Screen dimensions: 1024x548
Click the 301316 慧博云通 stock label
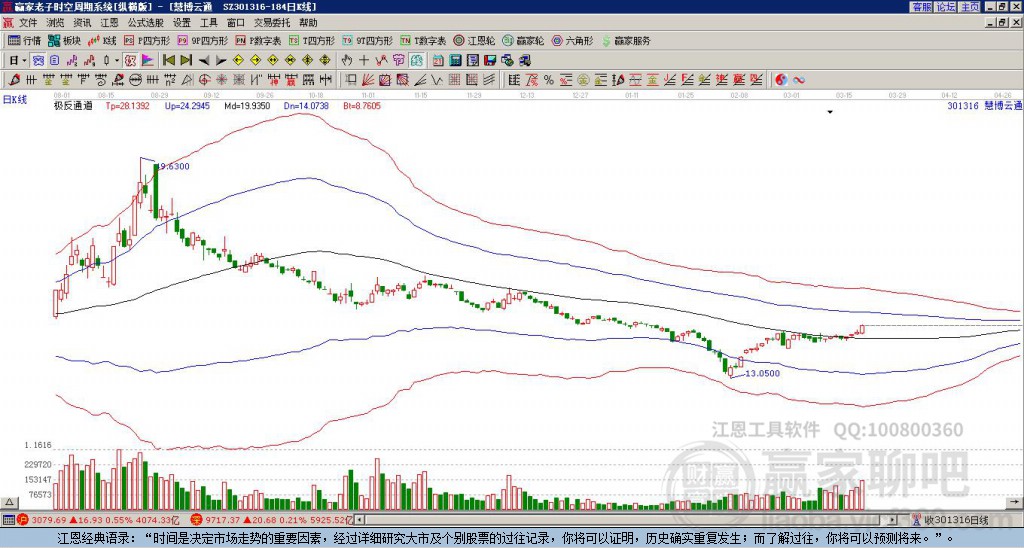click(x=984, y=106)
